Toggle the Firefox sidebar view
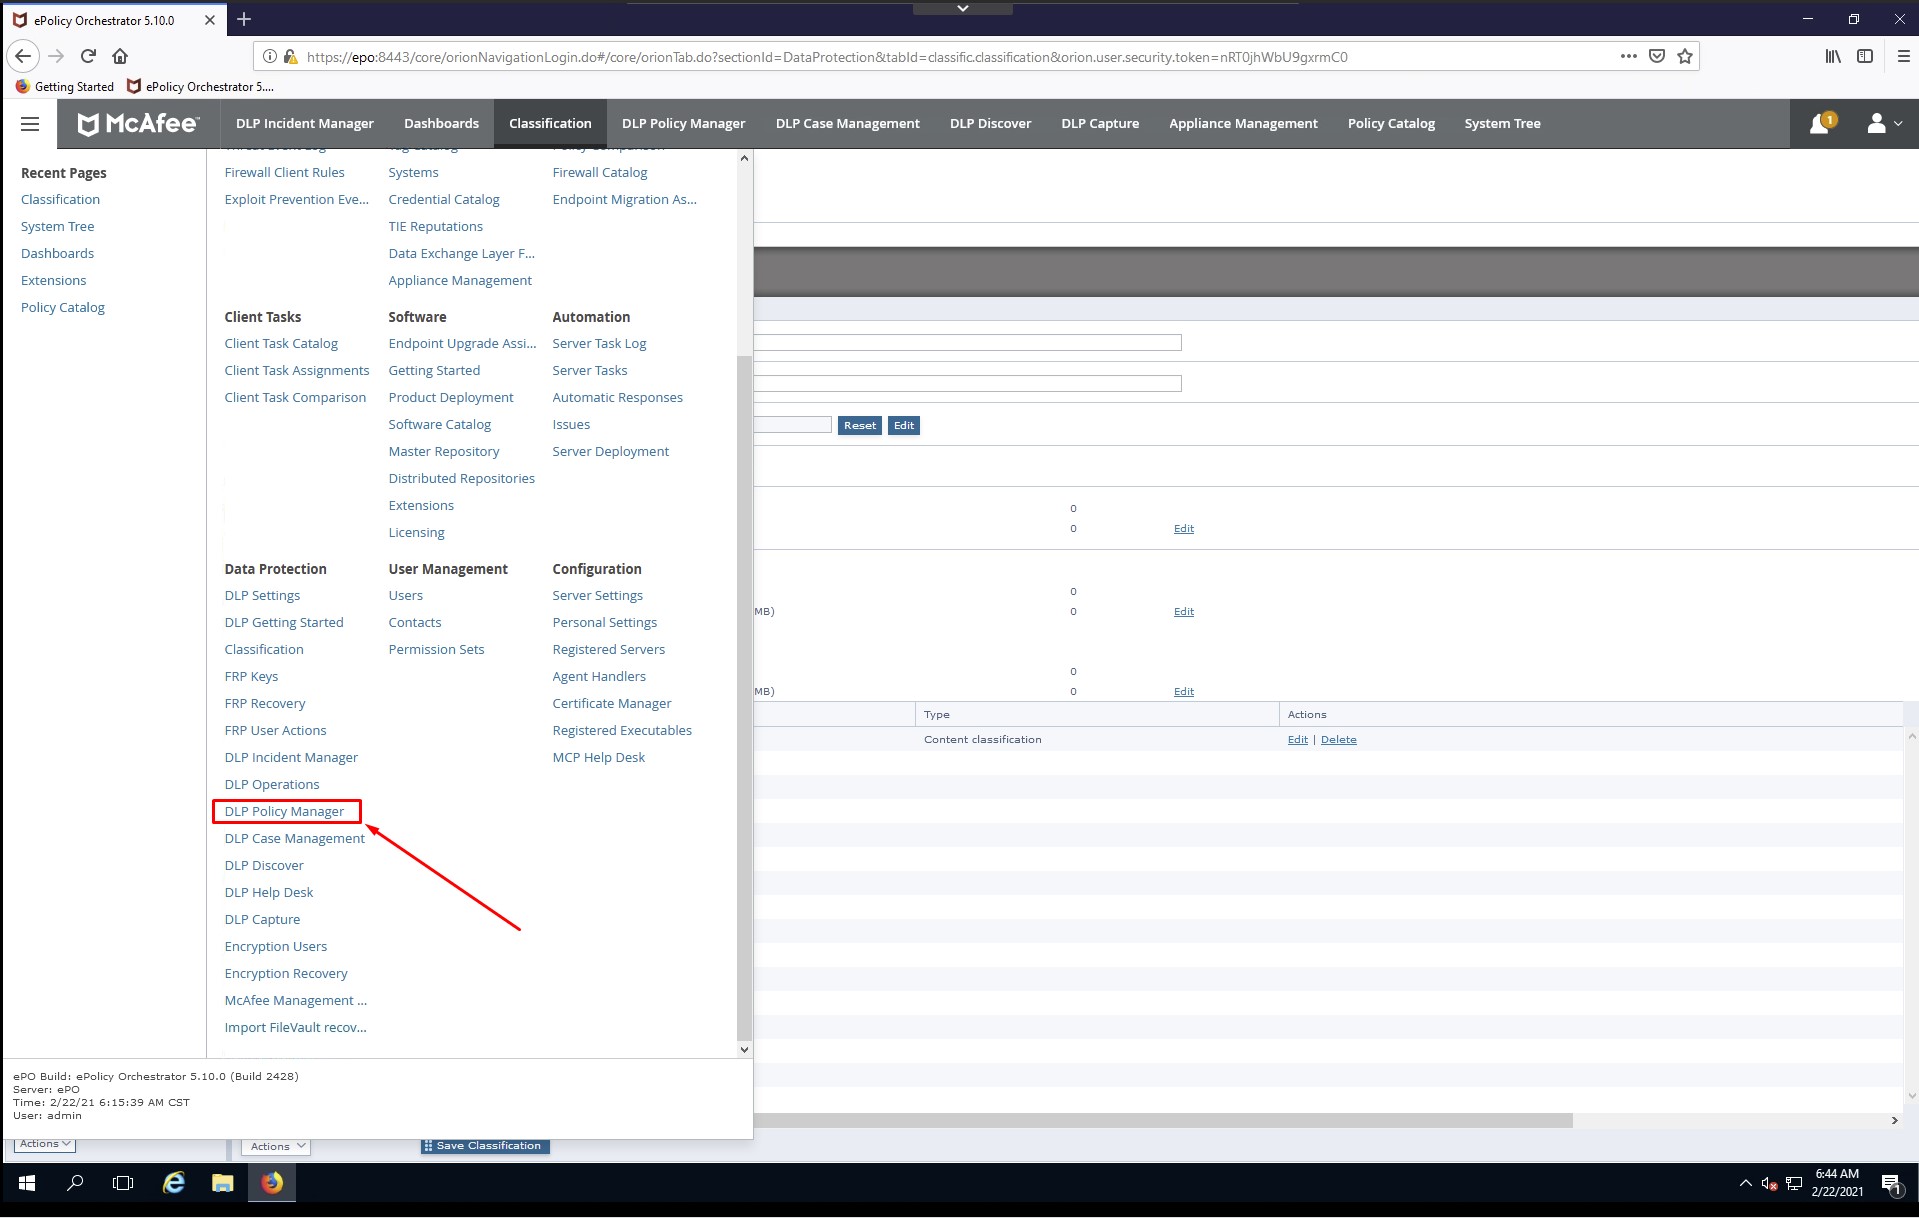This screenshot has width=1919, height=1218. (x=1865, y=56)
